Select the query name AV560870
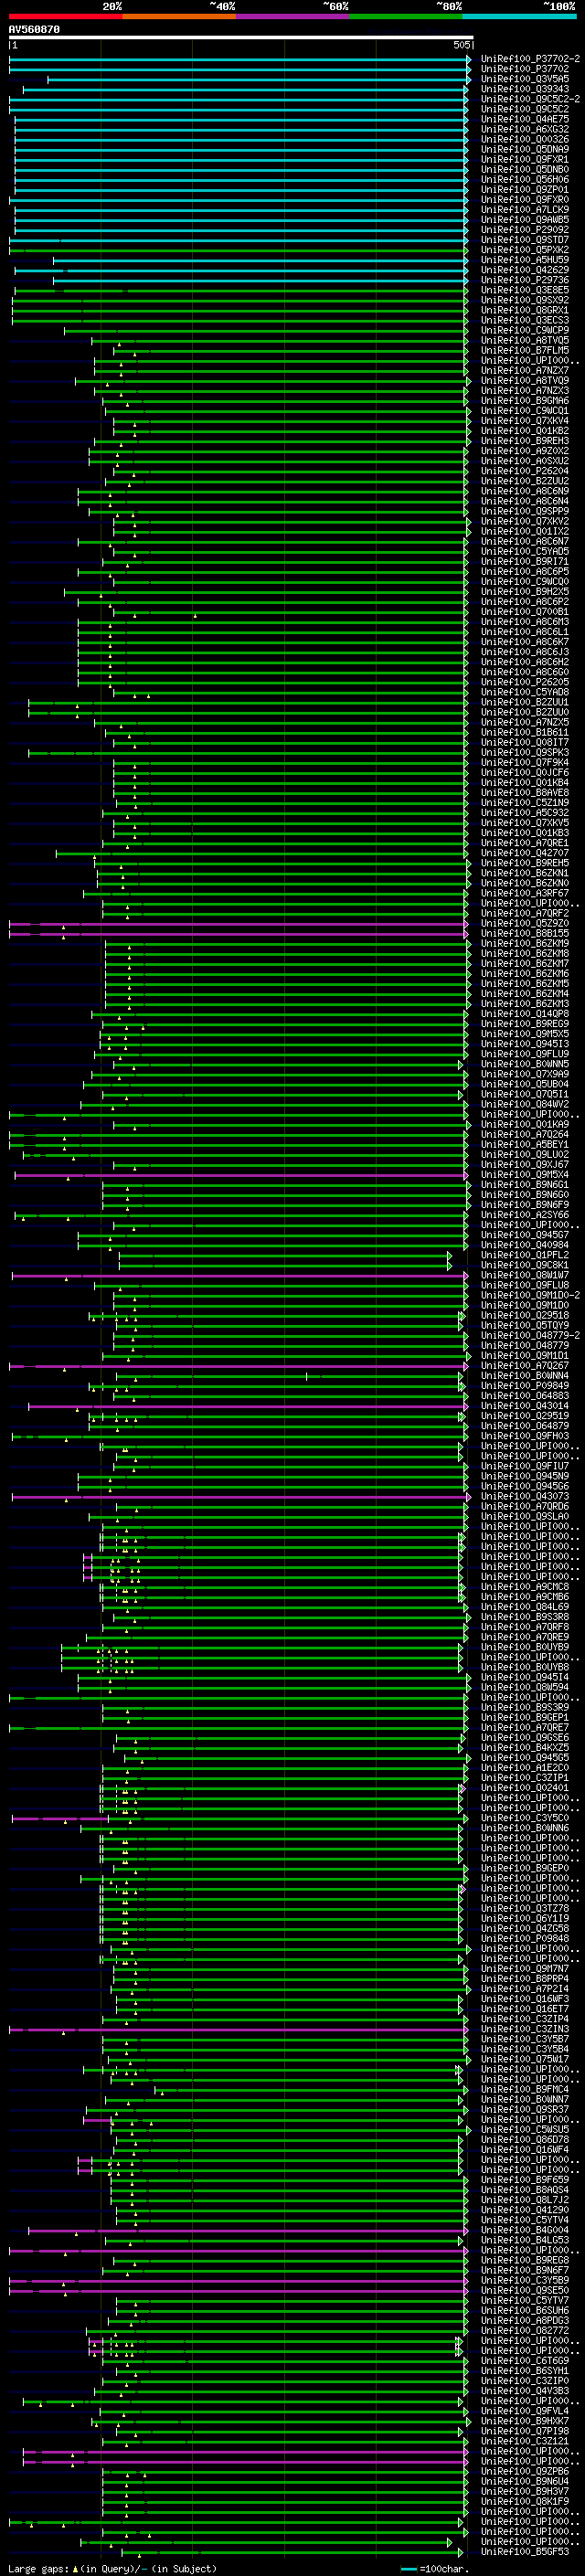Image resolution: width=585 pixels, height=2576 pixels. pos(34,29)
